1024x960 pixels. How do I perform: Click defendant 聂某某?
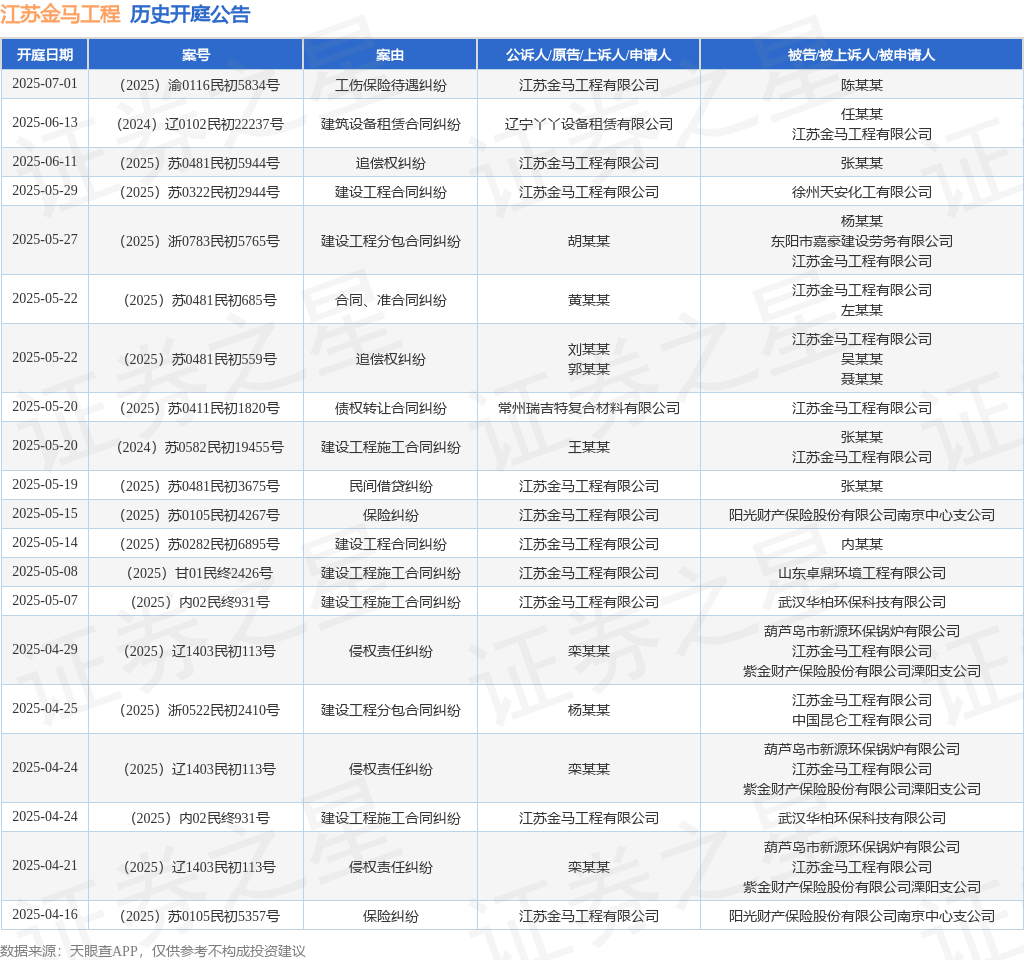pyautogui.click(x=861, y=379)
